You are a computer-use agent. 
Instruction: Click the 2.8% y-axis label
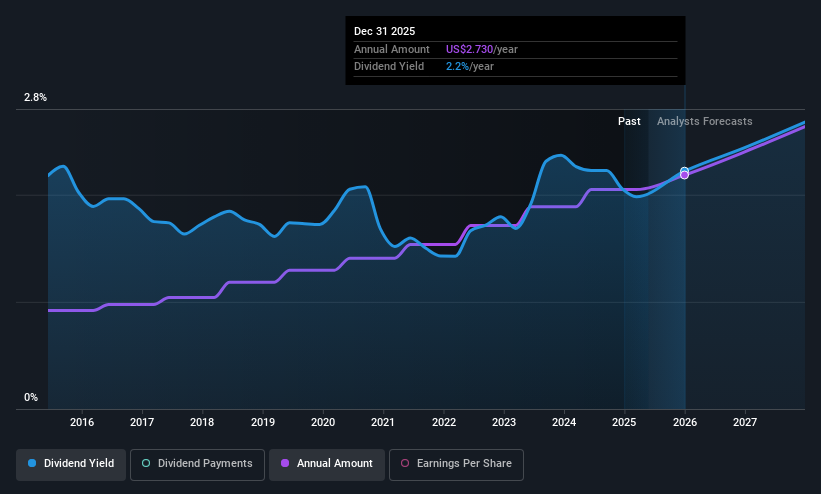coord(35,97)
